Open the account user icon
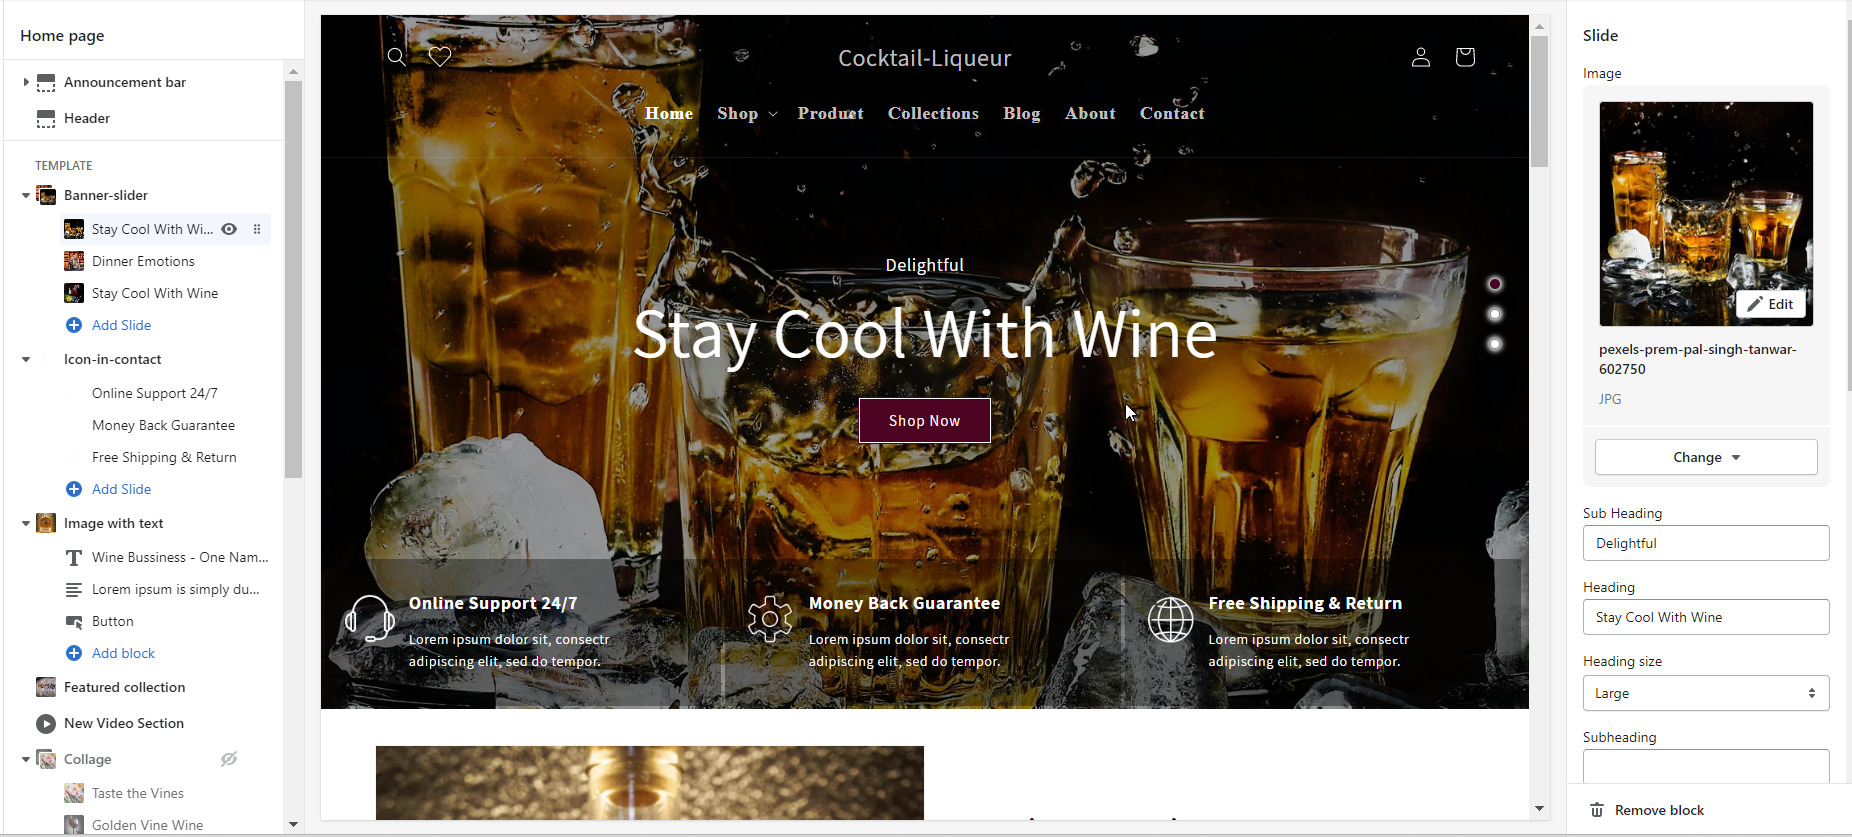The width and height of the screenshot is (1852, 837). pyautogui.click(x=1420, y=57)
